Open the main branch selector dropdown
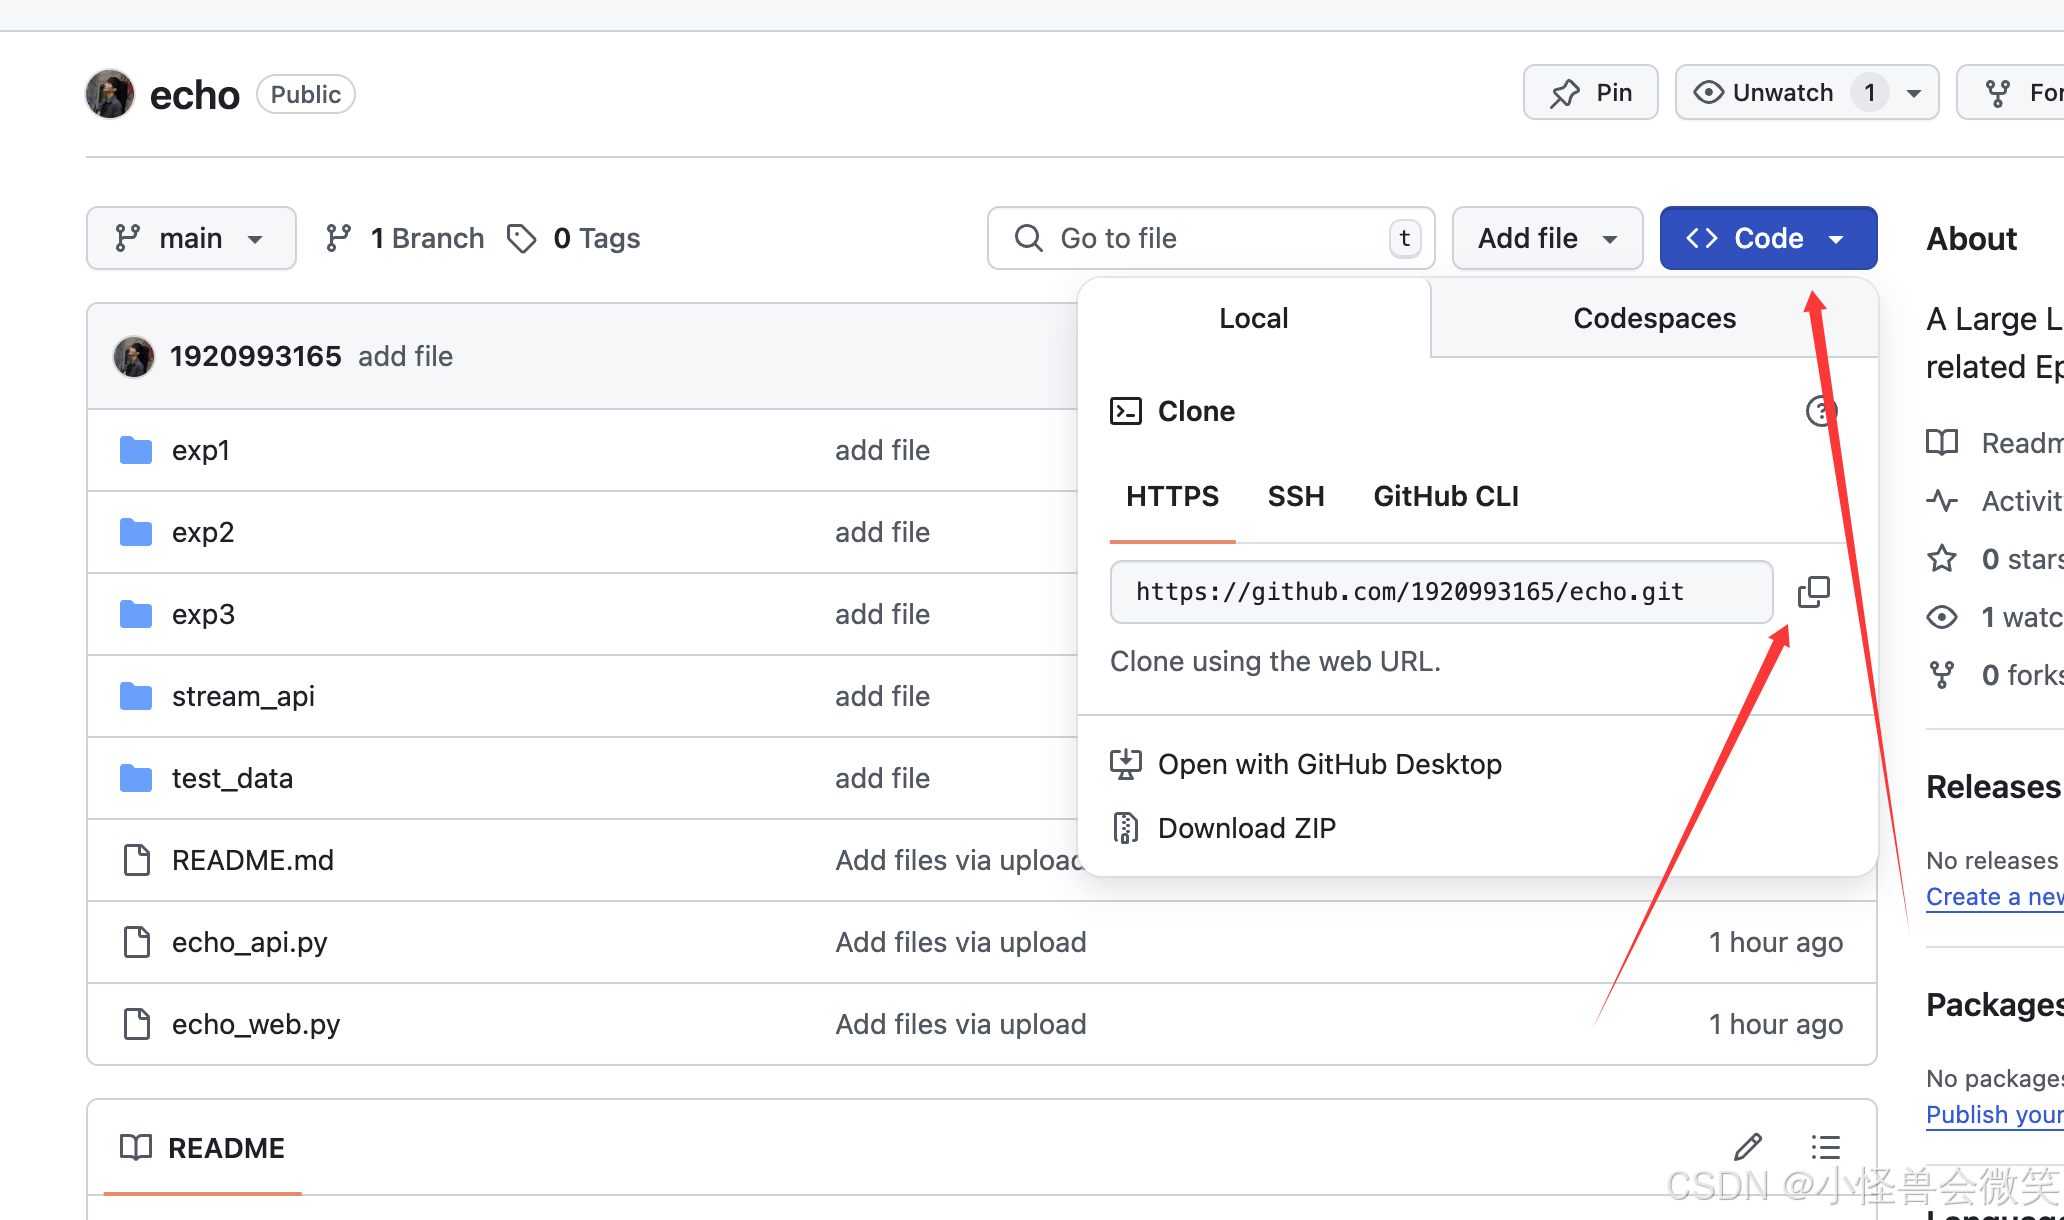Image resolution: width=2064 pixels, height=1220 pixels. coord(191,238)
